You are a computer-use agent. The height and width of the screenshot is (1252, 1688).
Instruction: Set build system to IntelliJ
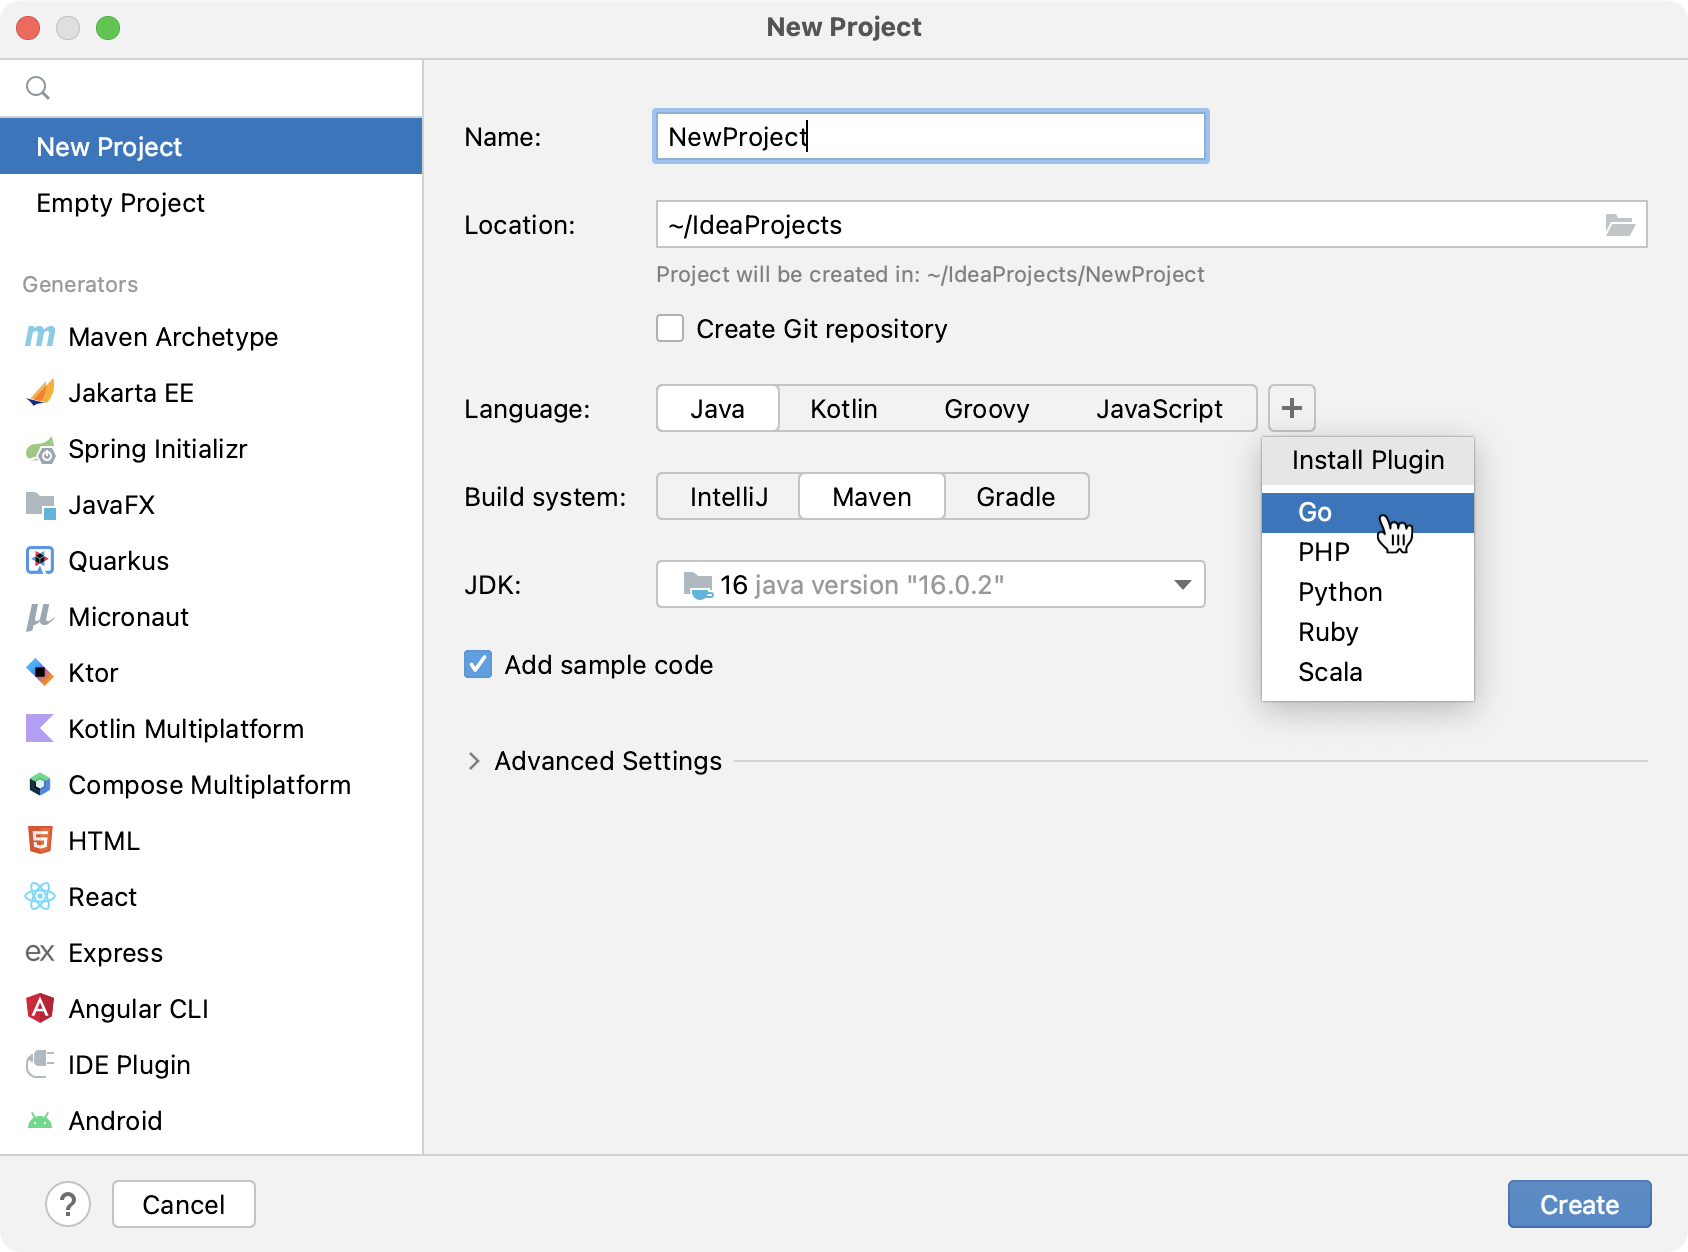[729, 497]
